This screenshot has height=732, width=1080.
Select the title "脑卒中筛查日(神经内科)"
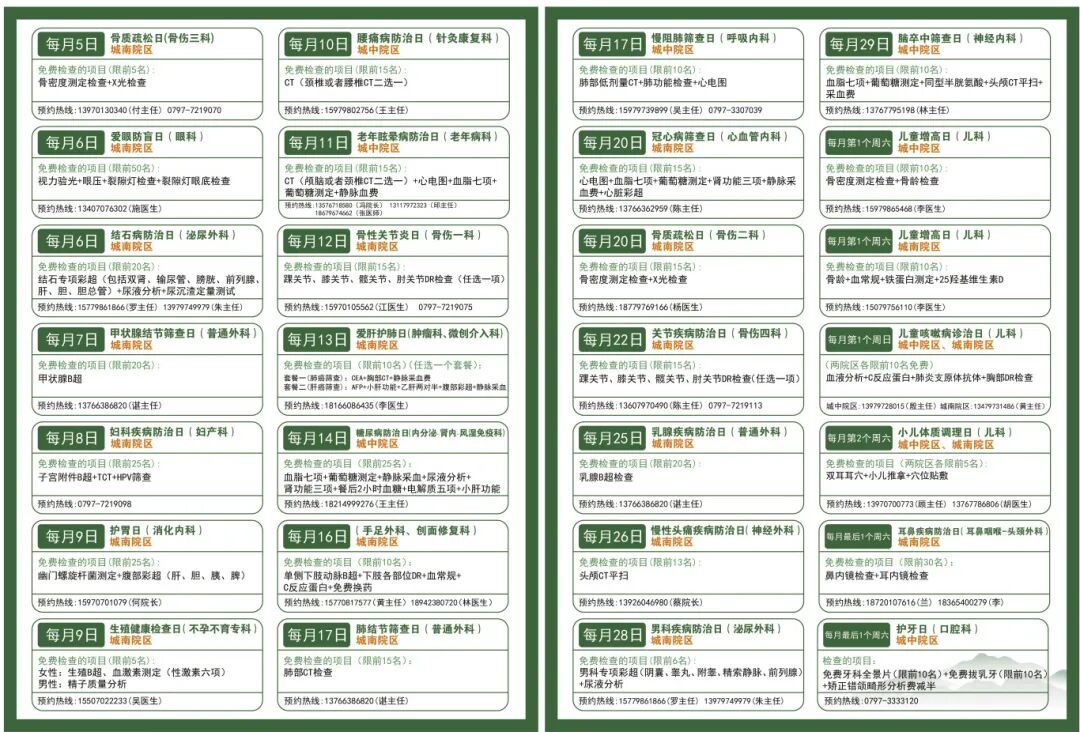(960, 38)
